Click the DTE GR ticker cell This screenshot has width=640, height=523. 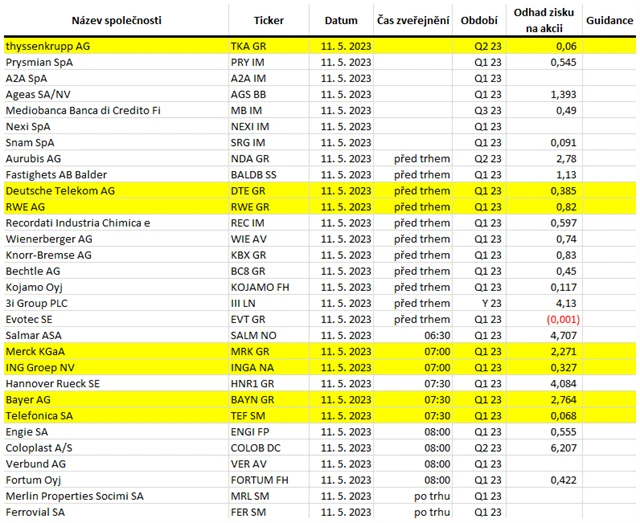[269, 191]
